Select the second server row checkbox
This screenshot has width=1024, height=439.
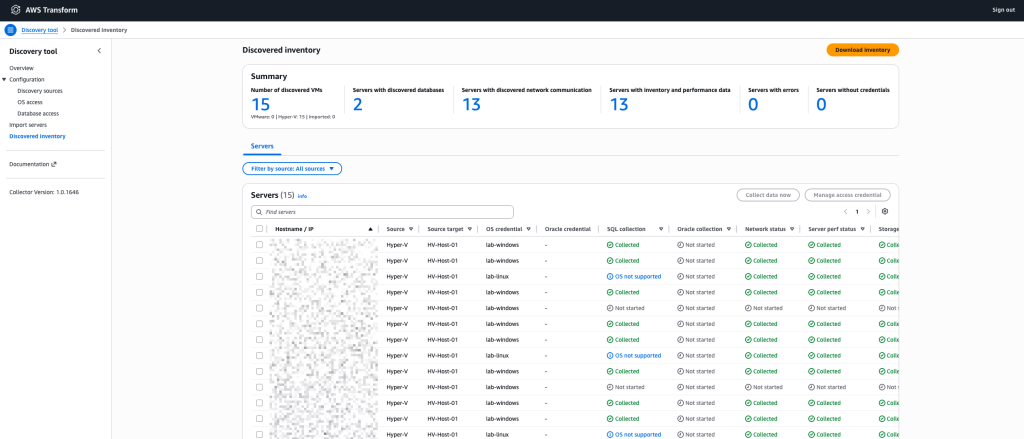coord(259,261)
